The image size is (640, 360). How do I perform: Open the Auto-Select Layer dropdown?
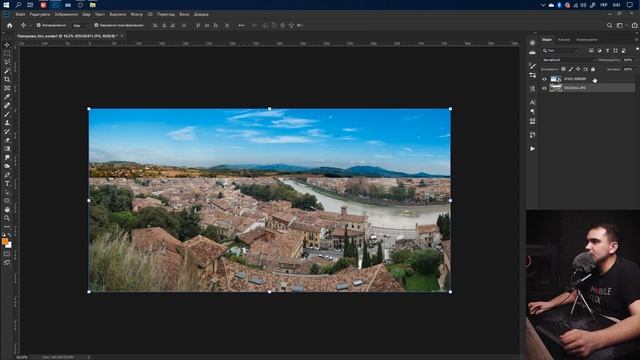tap(80, 25)
